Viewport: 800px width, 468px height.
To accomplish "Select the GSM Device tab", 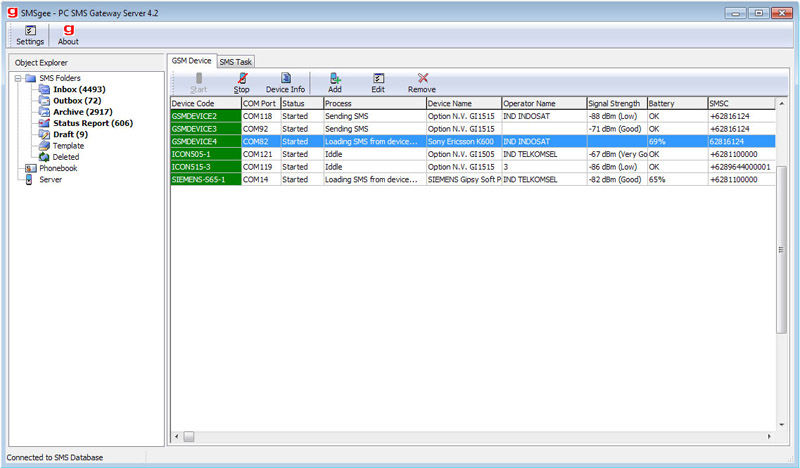I will click(191, 61).
